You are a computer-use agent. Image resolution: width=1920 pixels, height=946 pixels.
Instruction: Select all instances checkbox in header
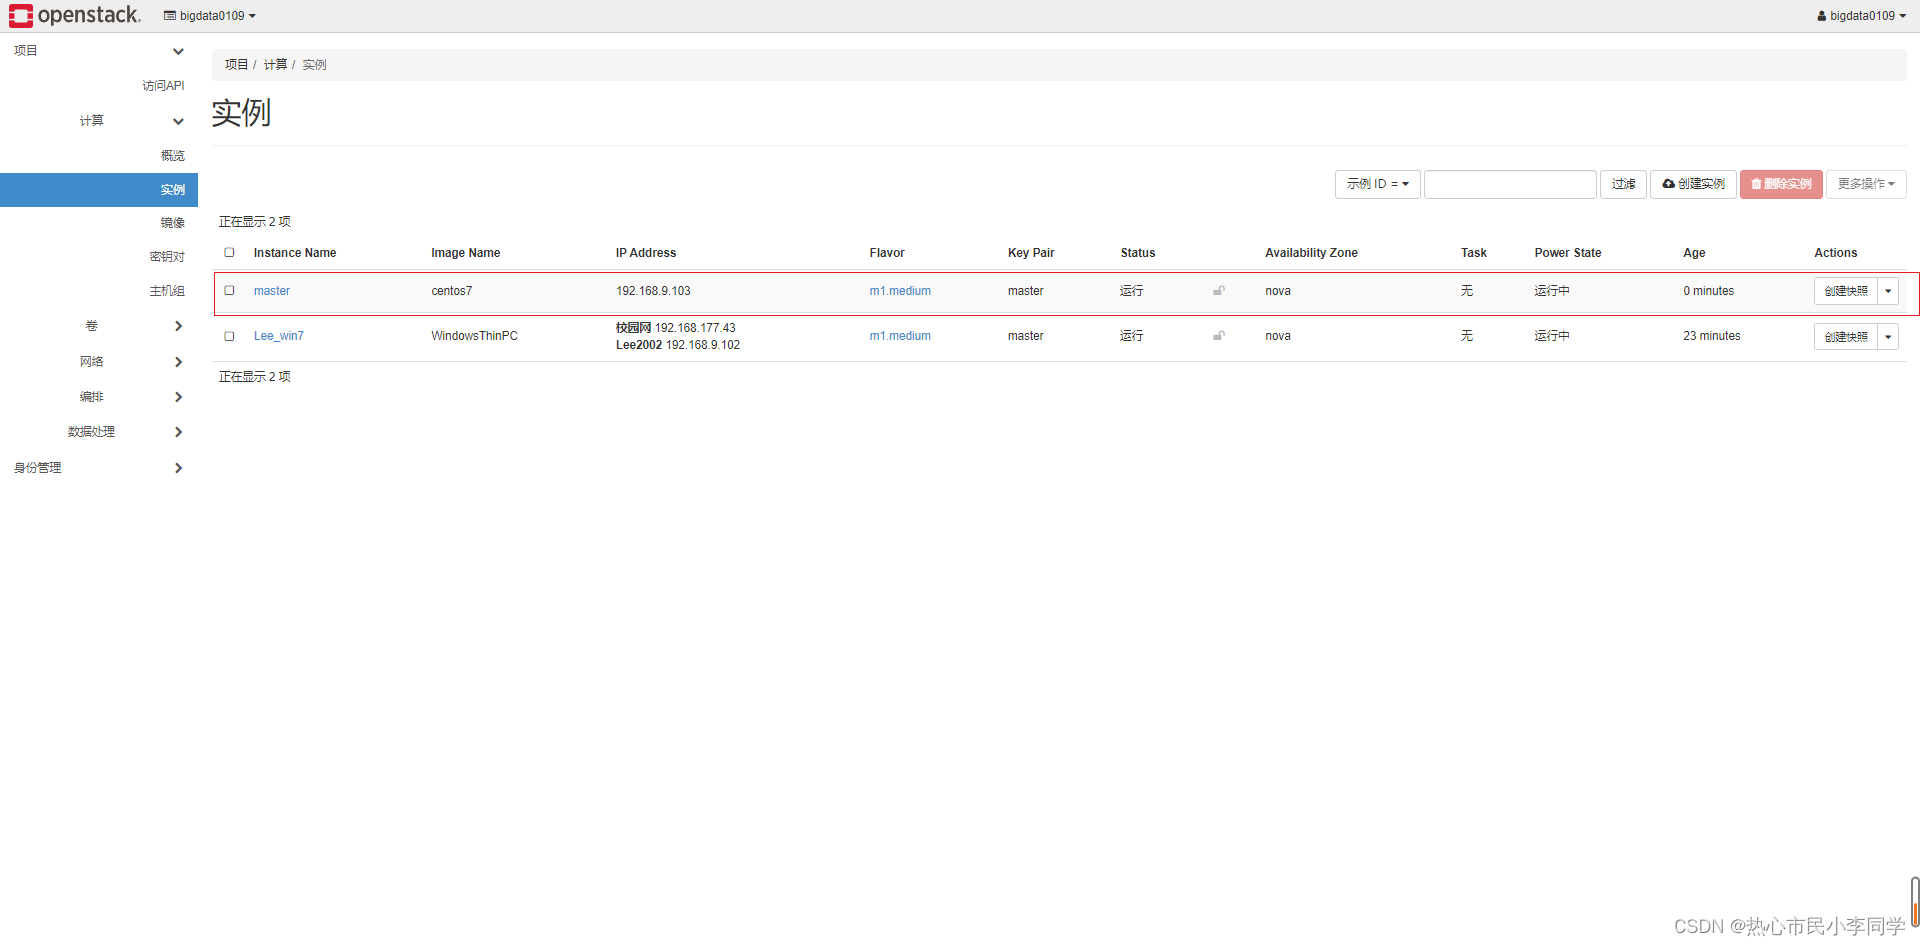pyautogui.click(x=229, y=252)
